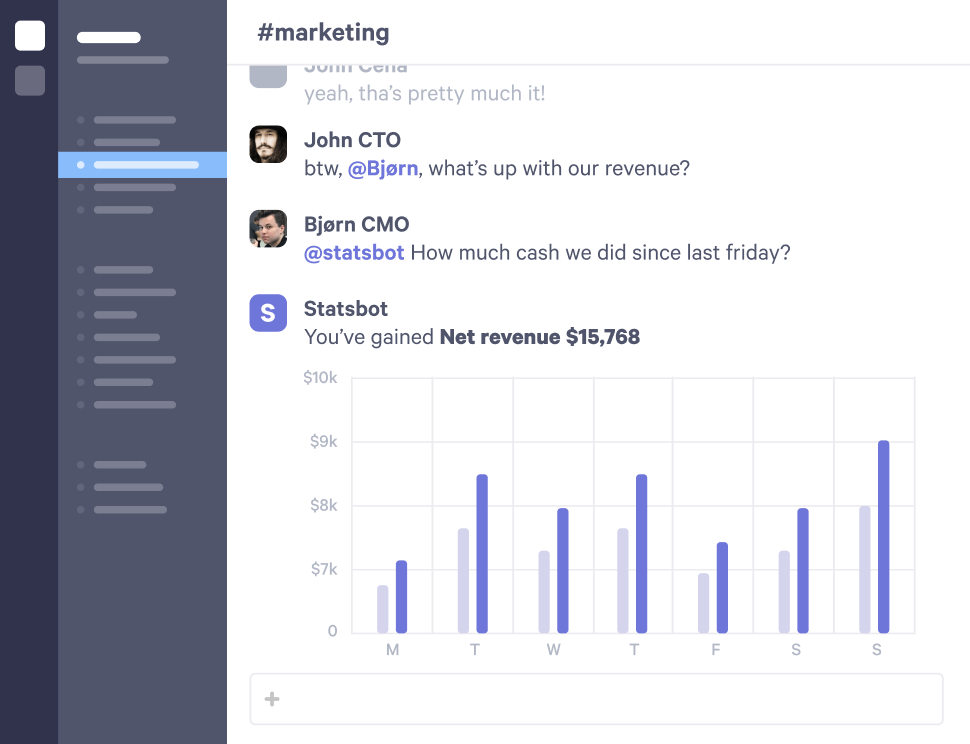Select the last item in sidebar bottom group
The width and height of the screenshot is (970, 744).
pos(130,510)
